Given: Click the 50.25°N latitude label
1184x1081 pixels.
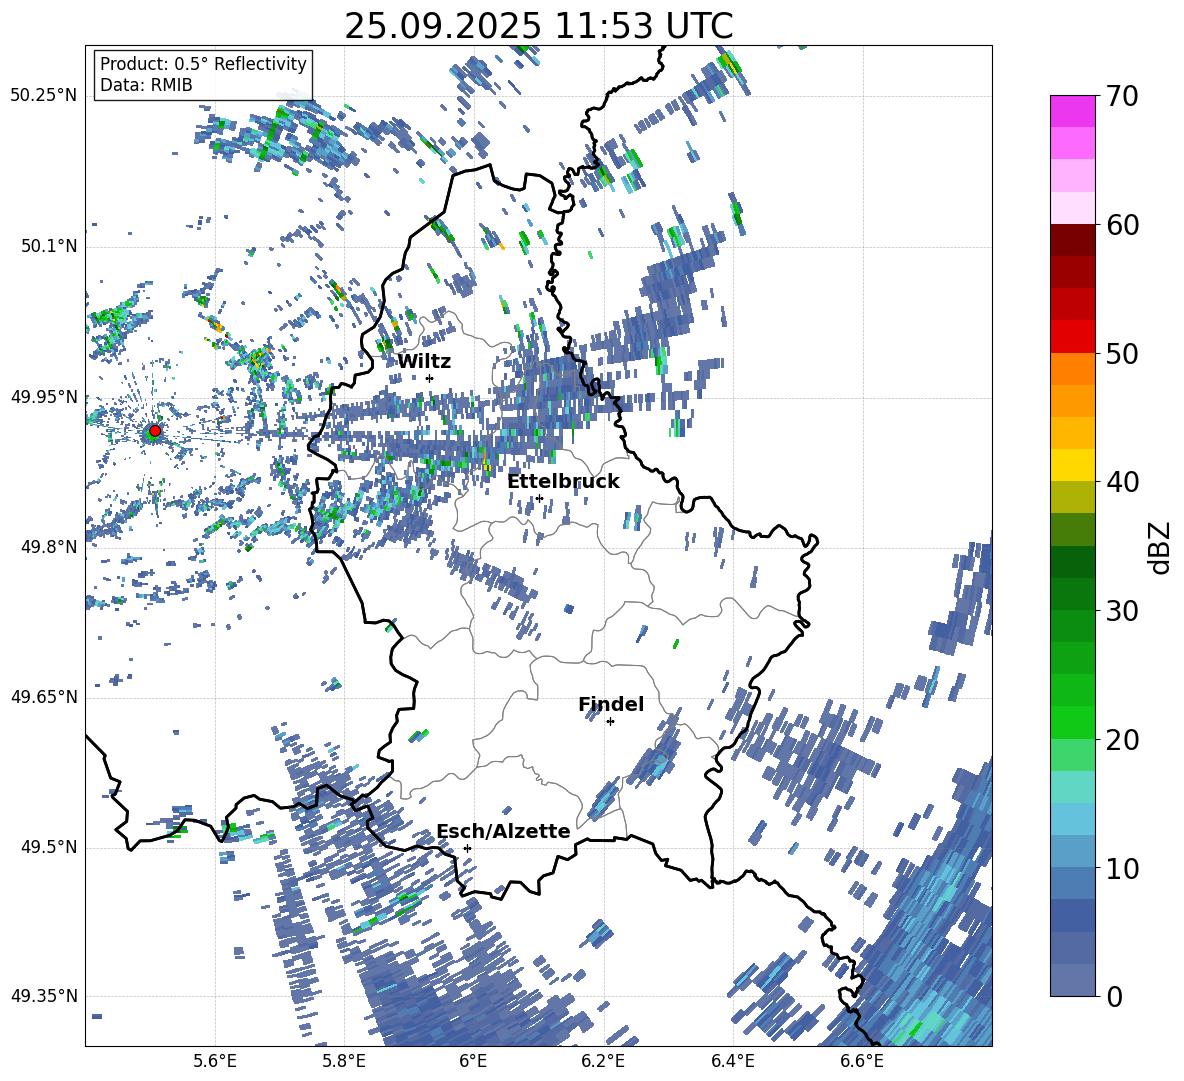Looking at the screenshot, I should coord(44,96).
